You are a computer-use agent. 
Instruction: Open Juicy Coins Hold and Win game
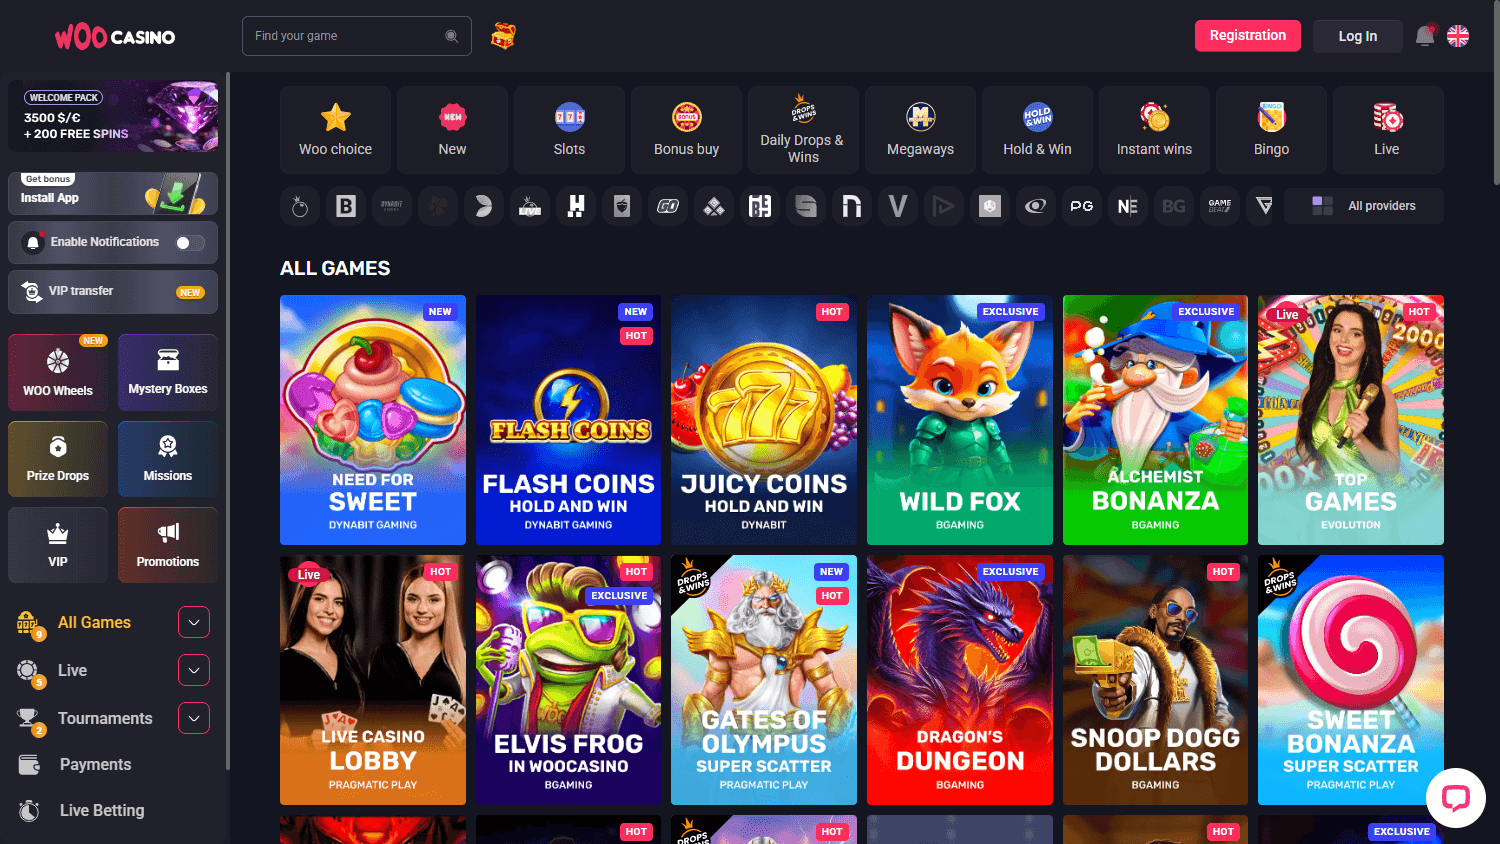(x=764, y=420)
